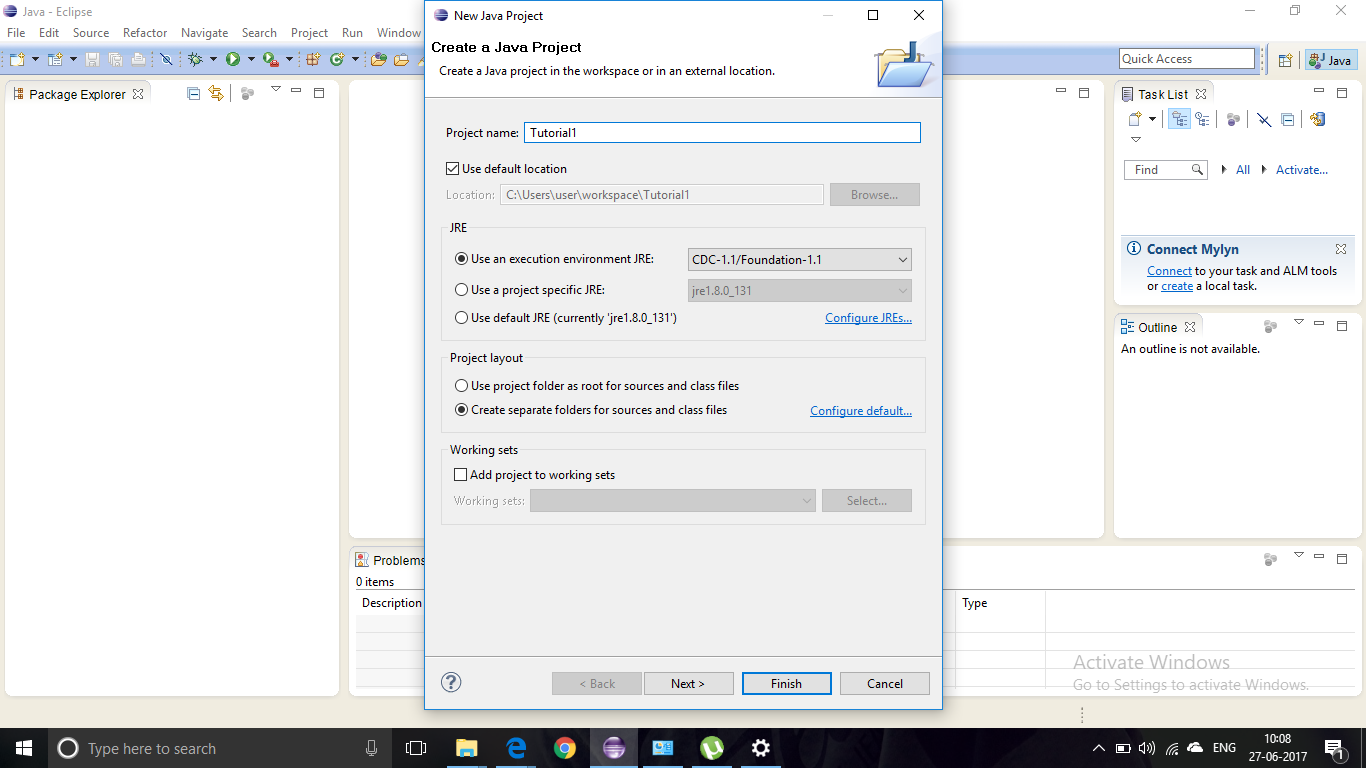Open the New wizard dropdown arrow

tap(35, 59)
